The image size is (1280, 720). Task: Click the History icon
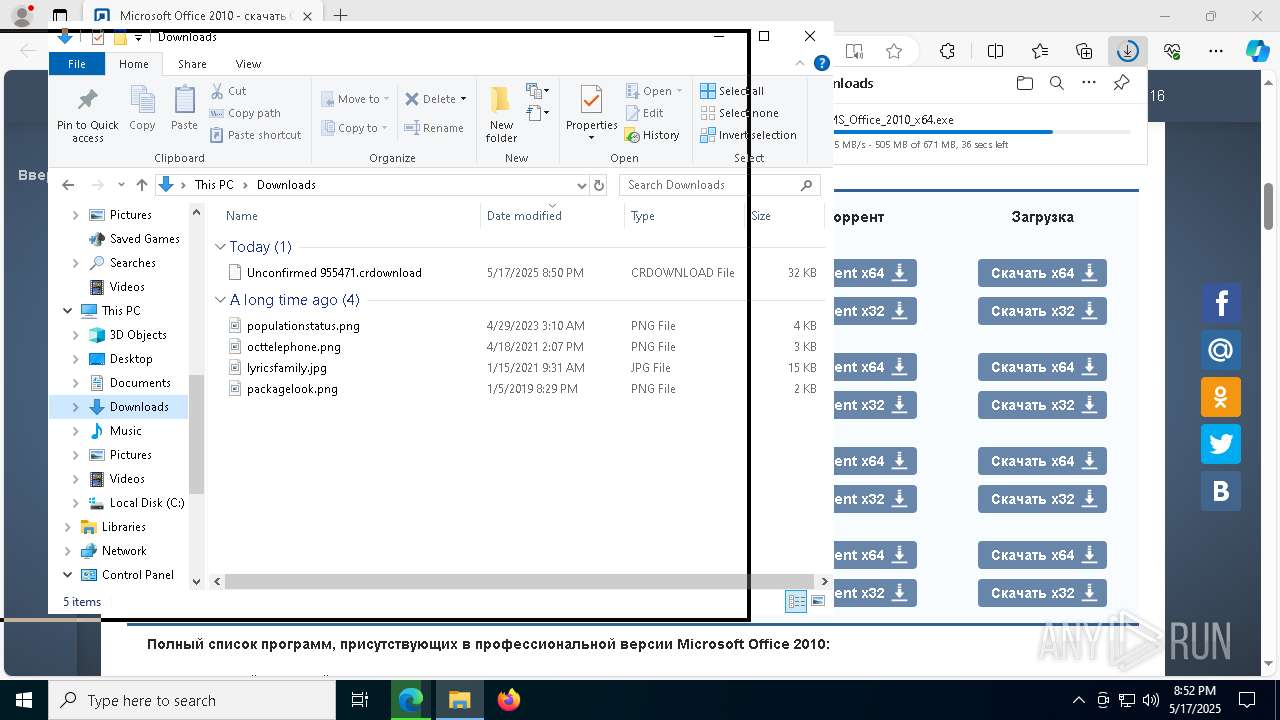pyautogui.click(x=632, y=135)
